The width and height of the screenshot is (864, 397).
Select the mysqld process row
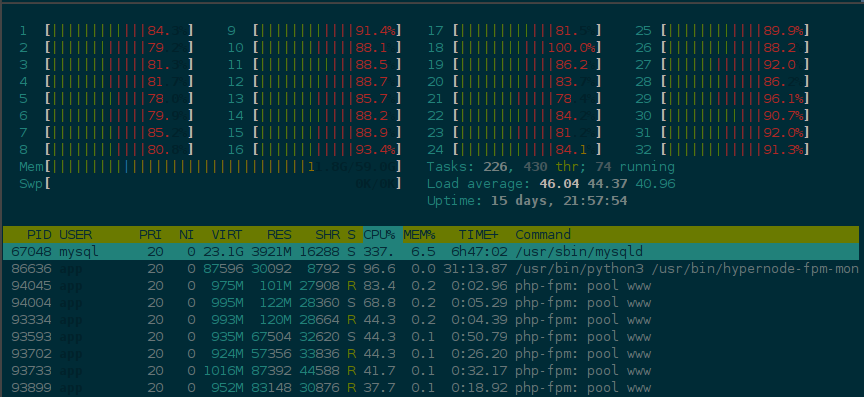tap(431, 252)
